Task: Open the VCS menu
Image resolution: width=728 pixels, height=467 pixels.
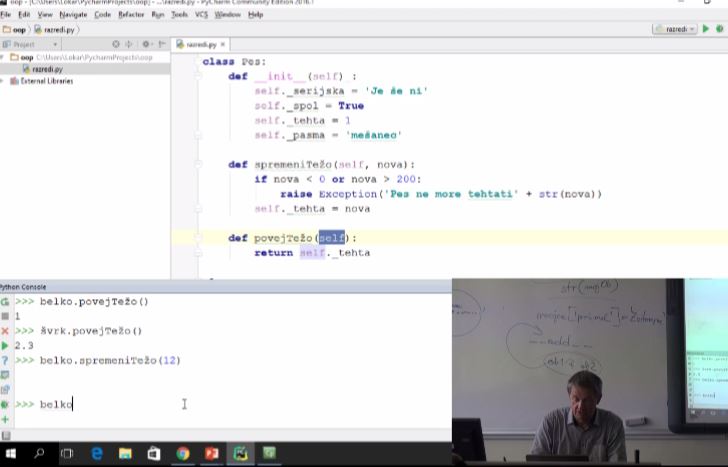Action: tap(201, 15)
